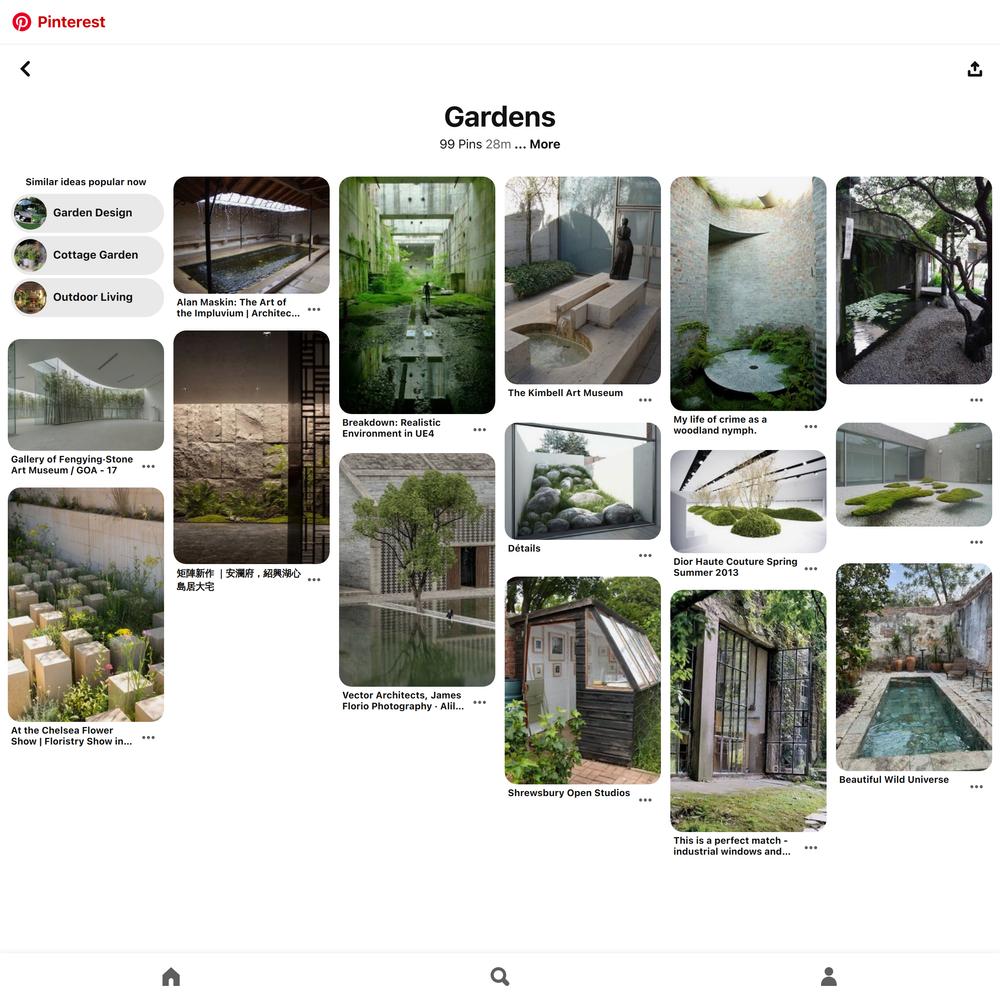
Task: Select the Cottage Garden similar idea
Action: click(87, 255)
